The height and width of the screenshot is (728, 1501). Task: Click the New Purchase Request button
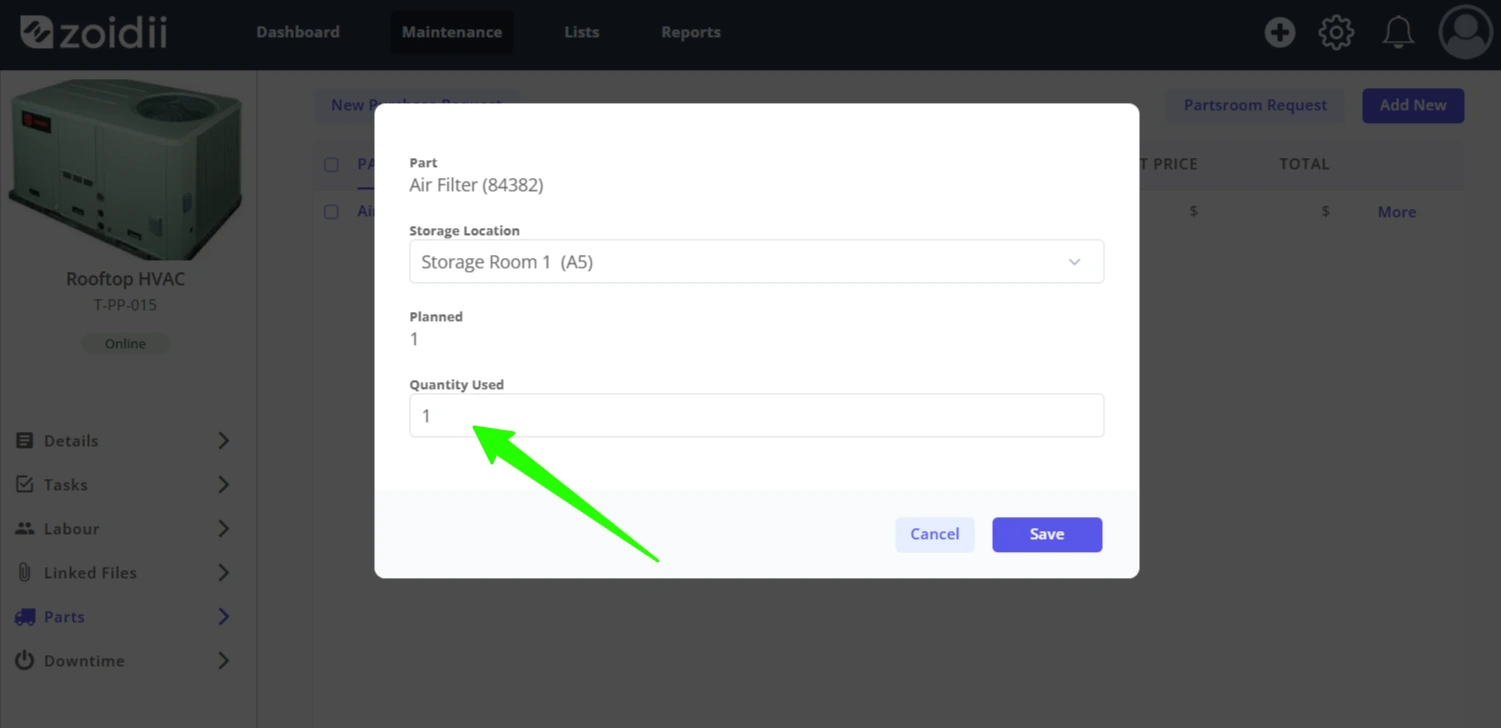pyautogui.click(x=417, y=105)
